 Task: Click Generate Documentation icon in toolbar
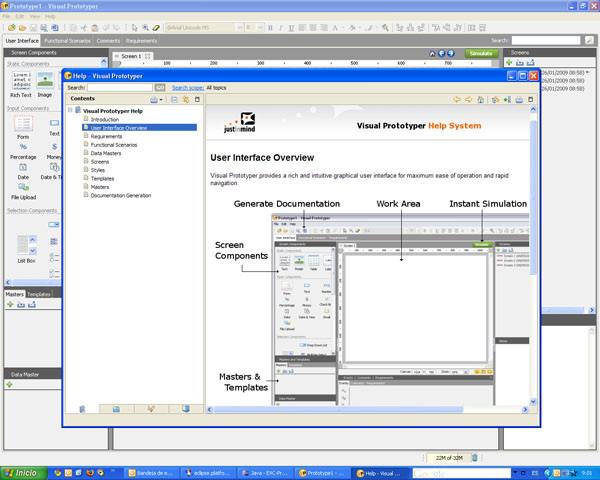pos(55,28)
